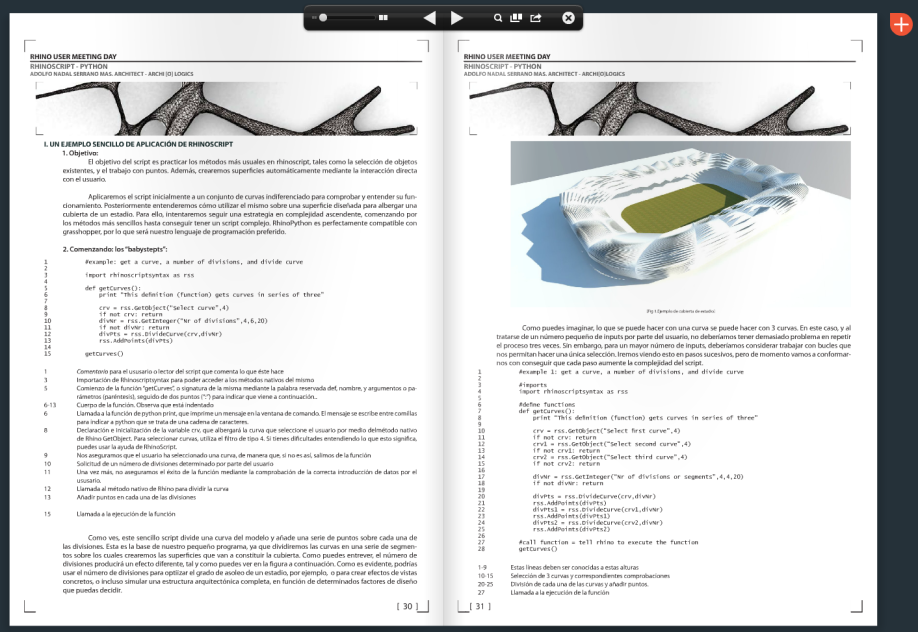
Task: Click the zoom slider knob
Action: 323,18
